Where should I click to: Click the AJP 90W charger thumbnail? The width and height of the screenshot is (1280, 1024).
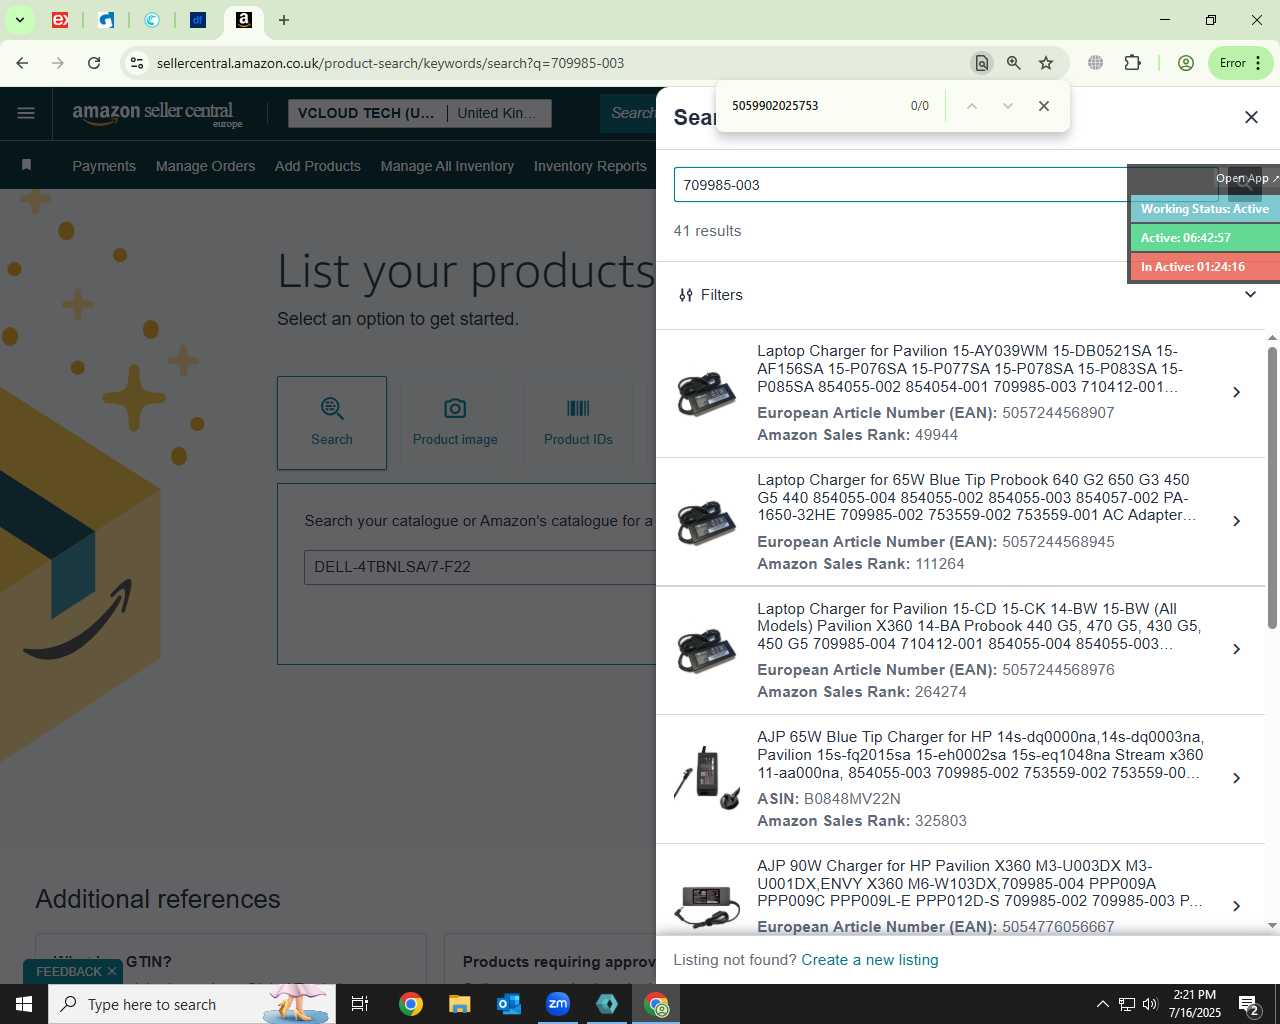tap(707, 905)
